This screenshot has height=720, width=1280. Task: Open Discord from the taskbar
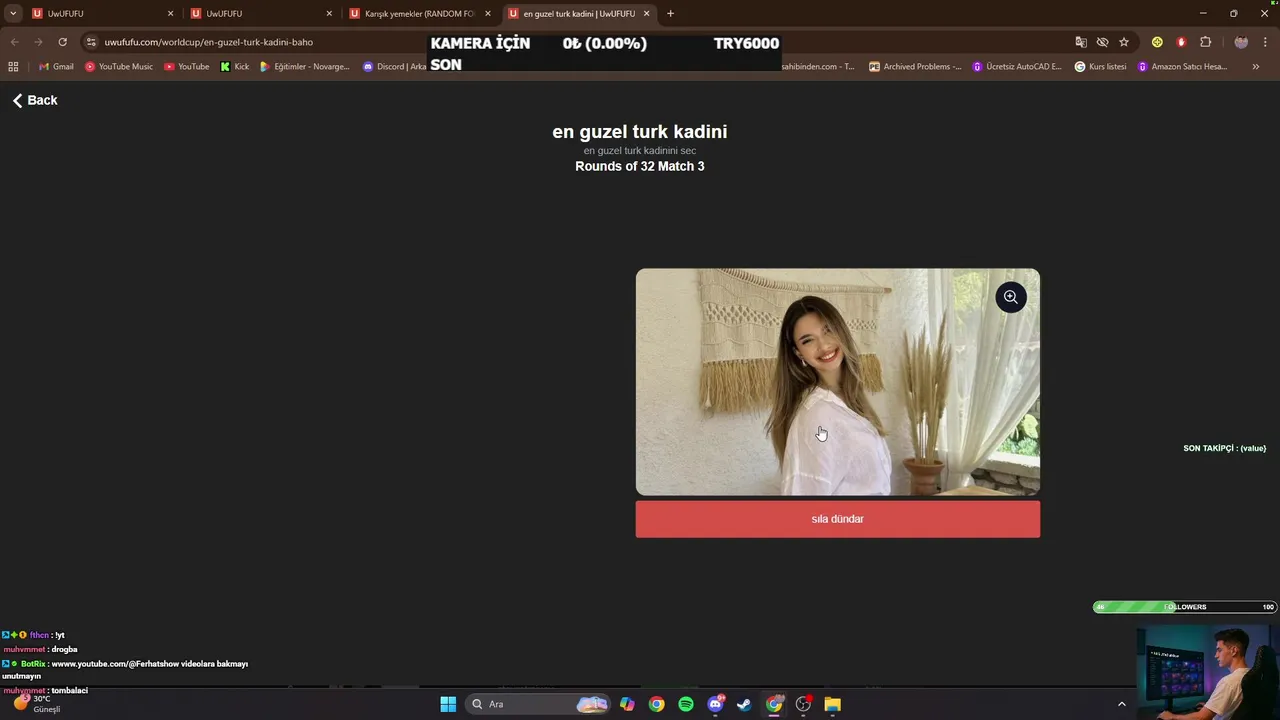pos(715,704)
